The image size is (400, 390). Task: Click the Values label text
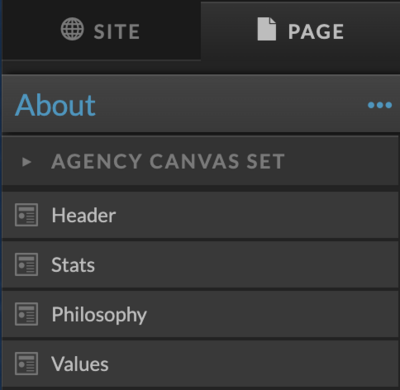click(80, 364)
